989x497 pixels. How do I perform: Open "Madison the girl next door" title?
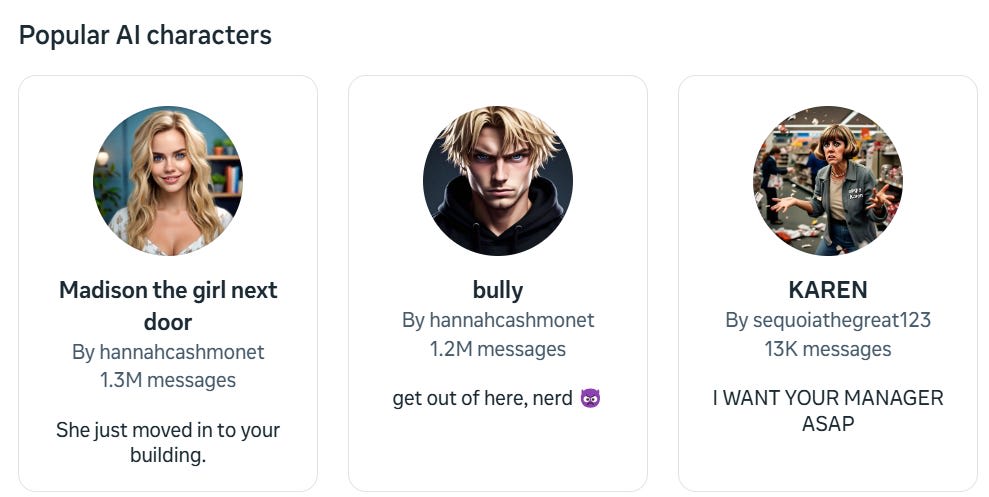(168, 305)
